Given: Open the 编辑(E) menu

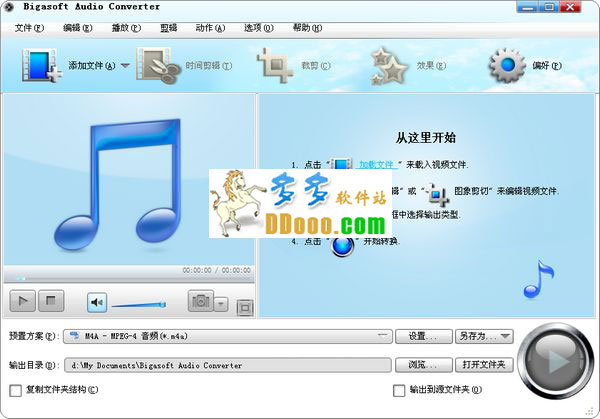Looking at the screenshot, I should [78, 28].
